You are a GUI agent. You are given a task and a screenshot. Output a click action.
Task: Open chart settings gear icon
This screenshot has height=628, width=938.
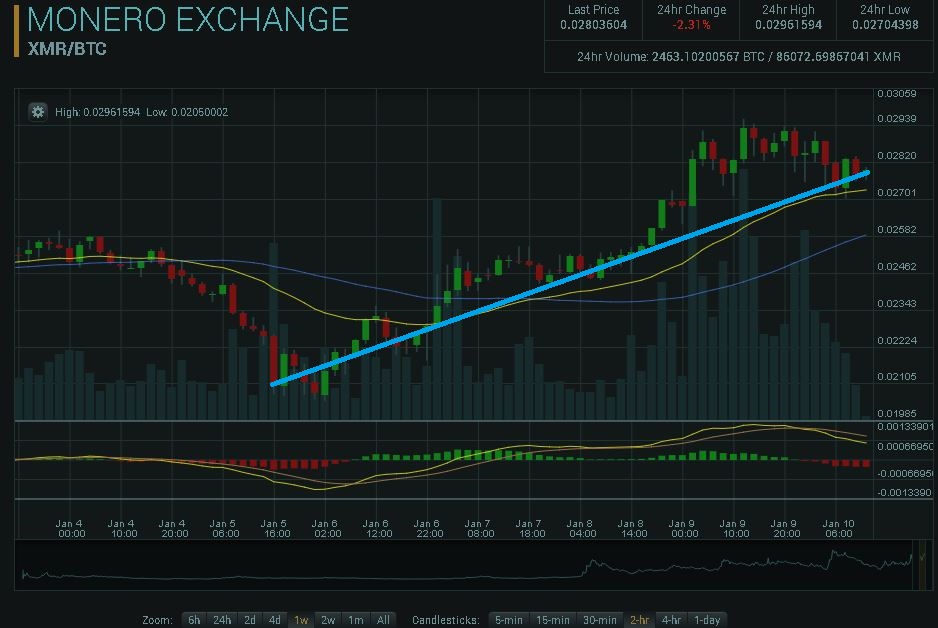click(38, 112)
